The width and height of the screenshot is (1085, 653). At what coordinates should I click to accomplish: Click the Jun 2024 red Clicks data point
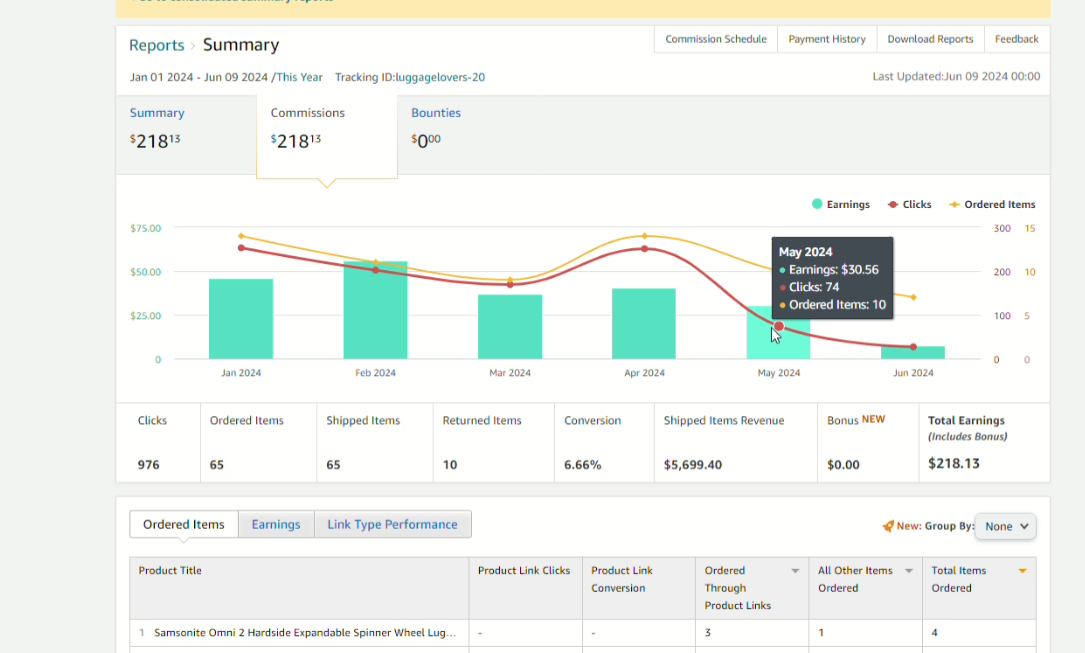pyautogui.click(x=913, y=347)
